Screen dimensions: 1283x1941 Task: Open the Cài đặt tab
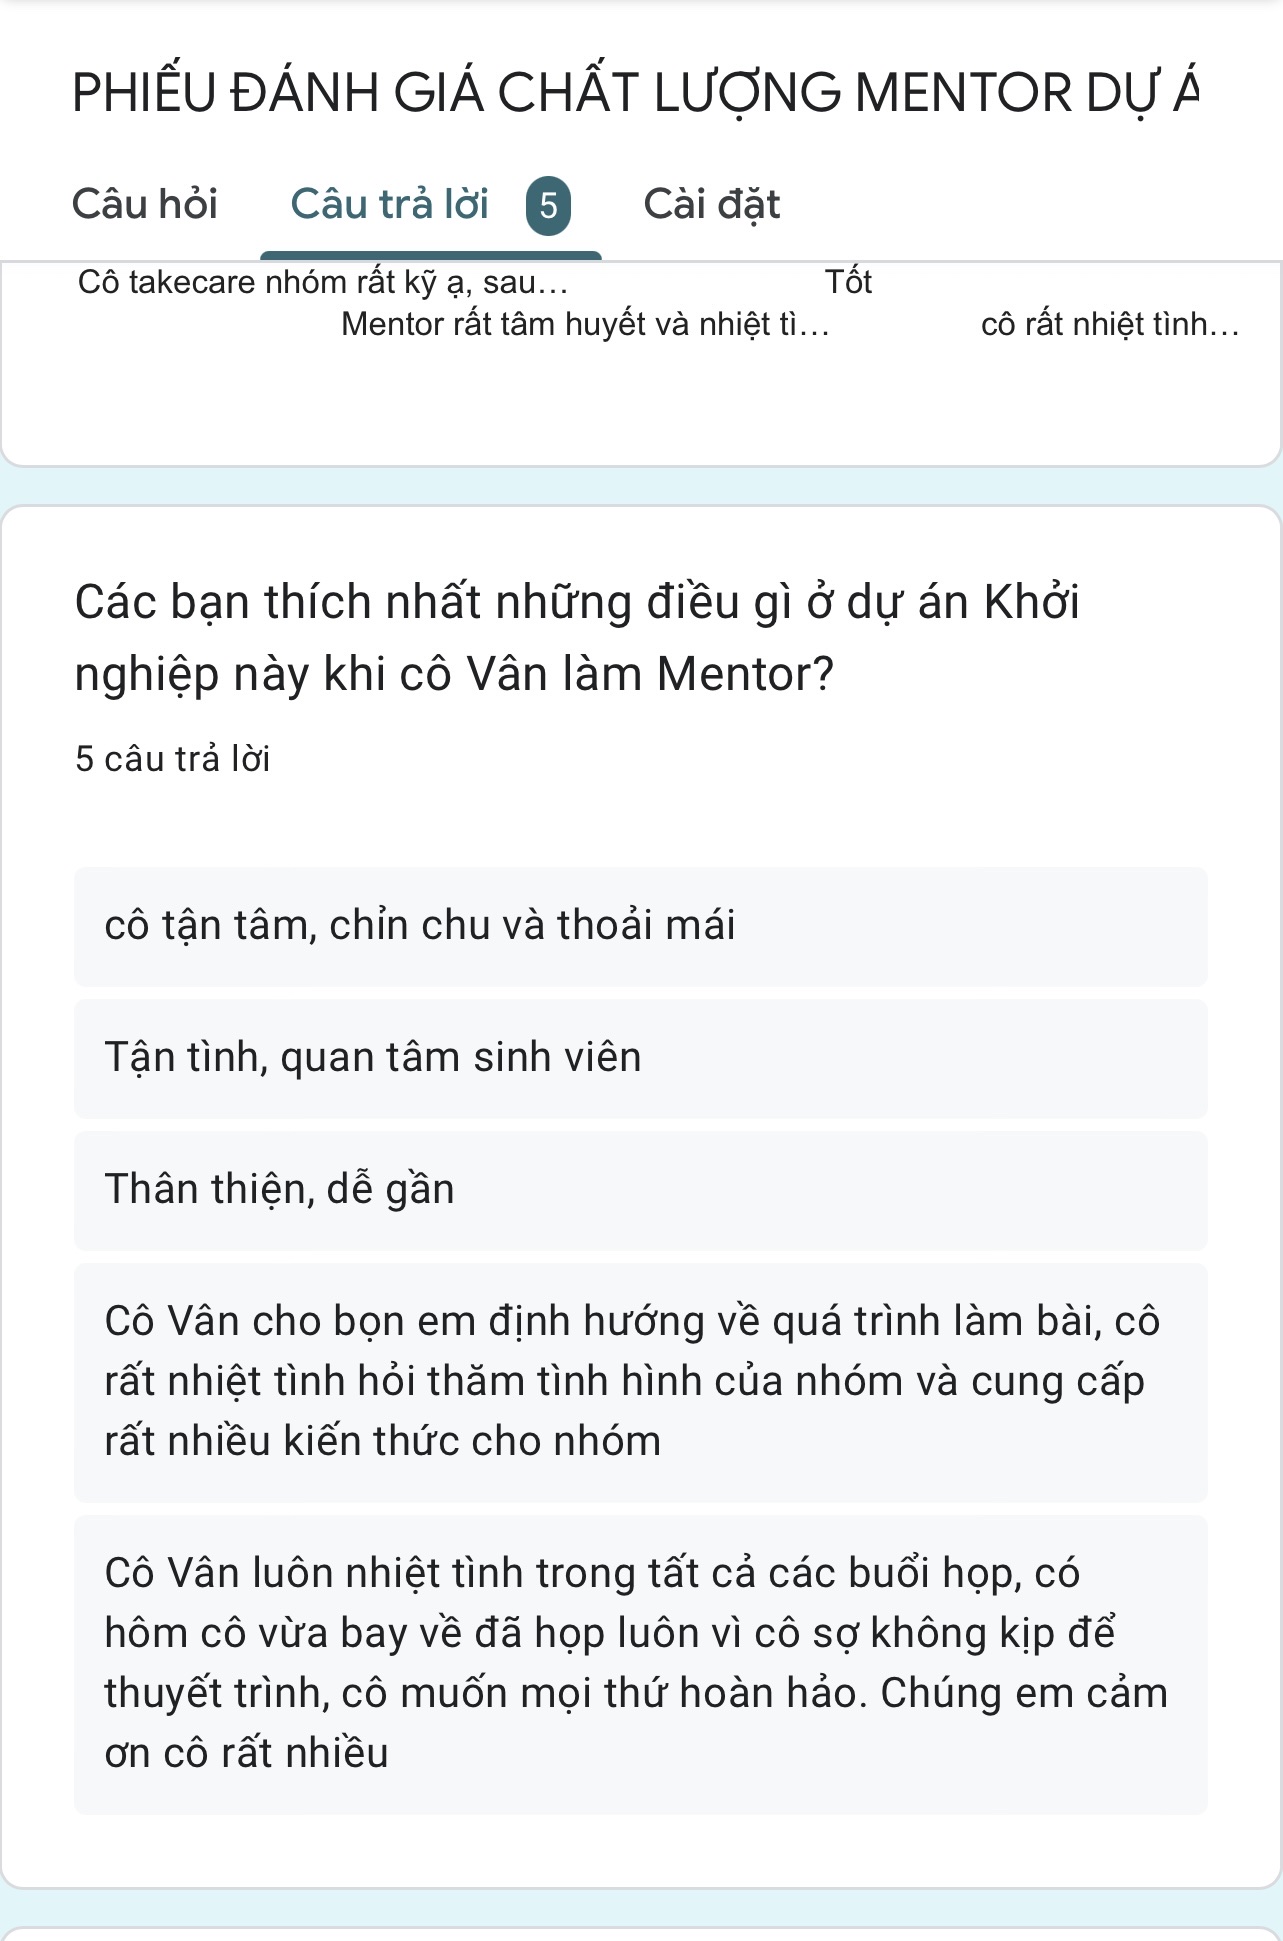coord(711,204)
